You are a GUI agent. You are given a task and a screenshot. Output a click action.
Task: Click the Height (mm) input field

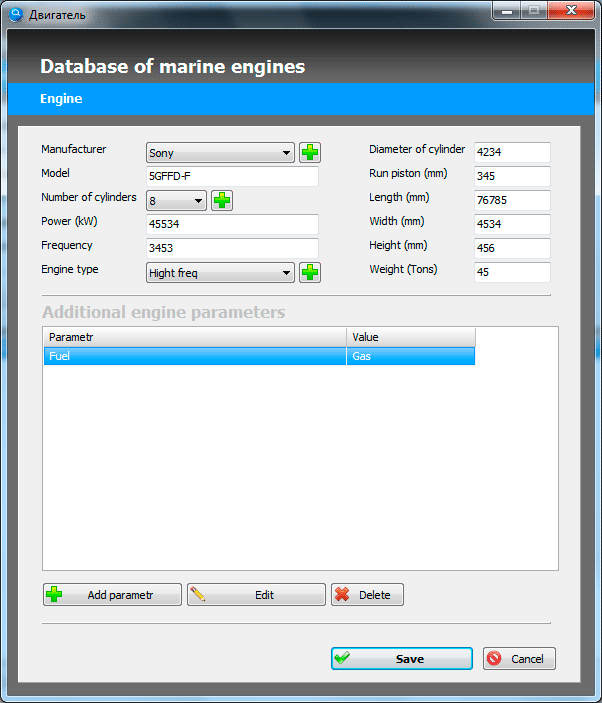coord(512,248)
